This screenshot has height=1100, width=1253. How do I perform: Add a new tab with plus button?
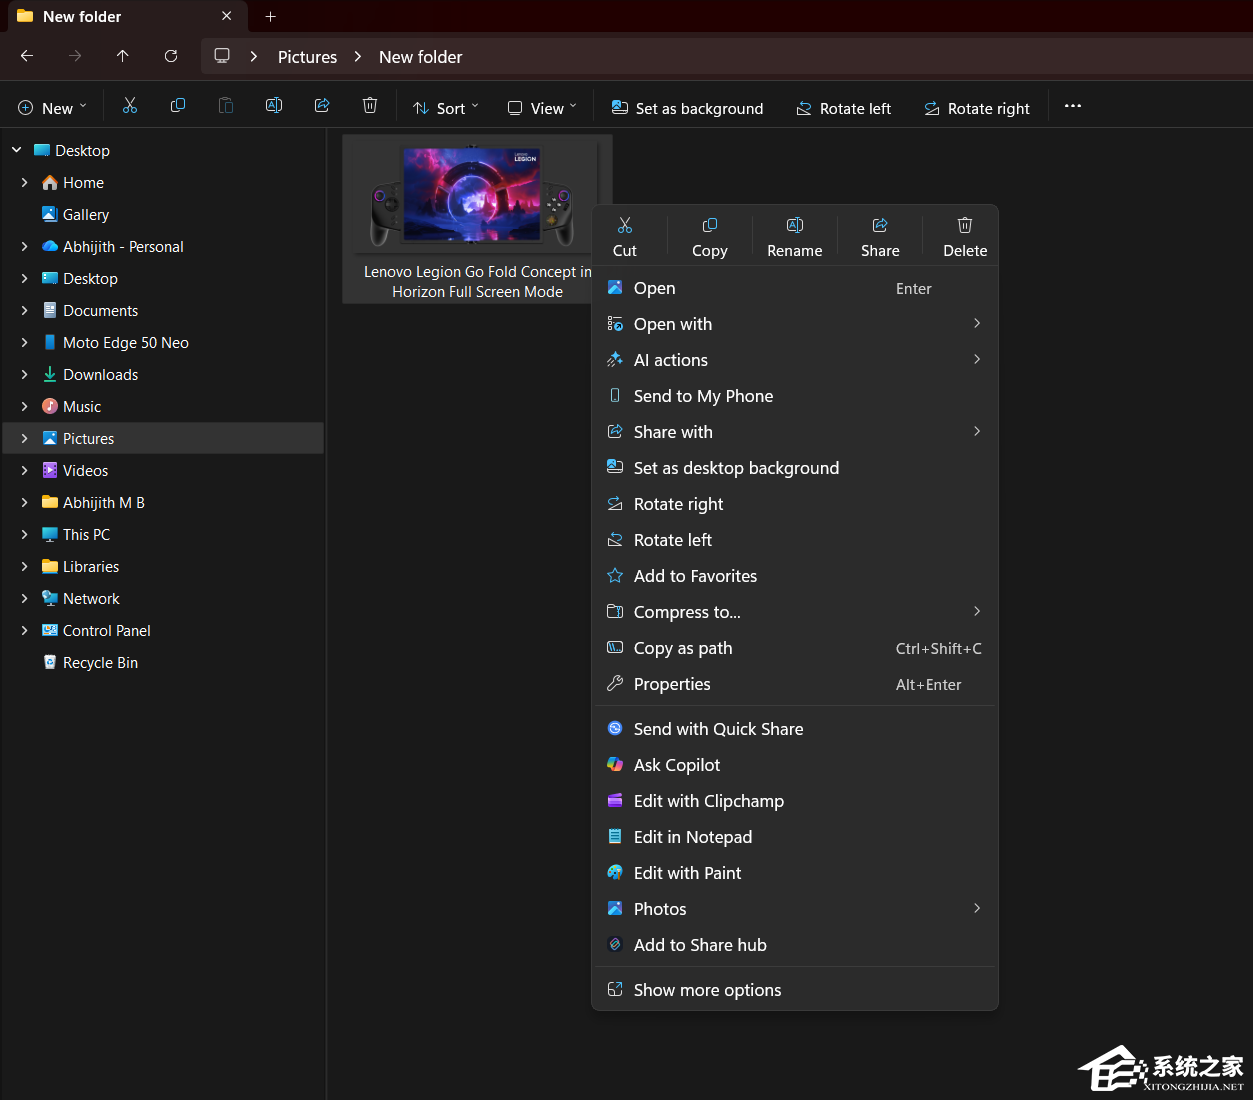(x=270, y=16)
